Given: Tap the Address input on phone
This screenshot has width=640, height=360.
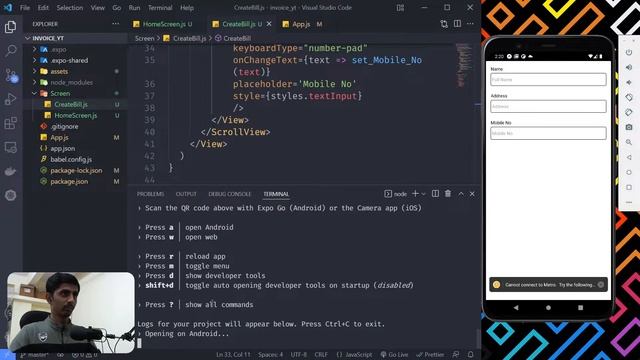Looking at the screenshot, I should [548, 107].
